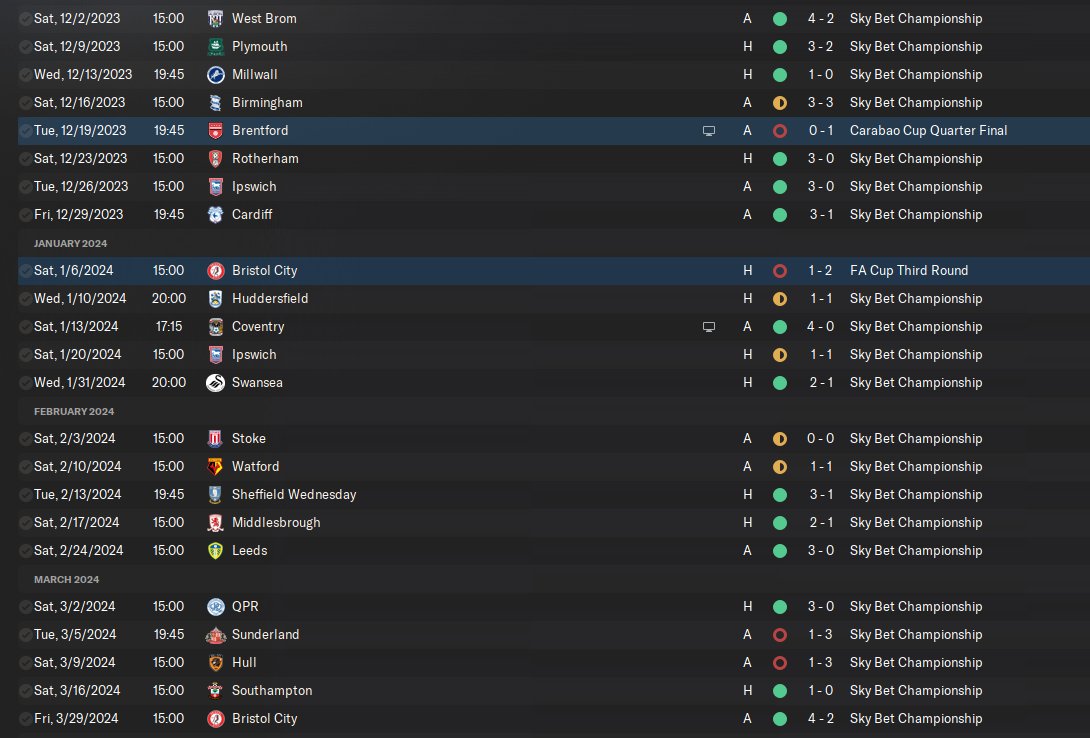
Task: Click the Leeds club badge
Action: coord(215,551)
